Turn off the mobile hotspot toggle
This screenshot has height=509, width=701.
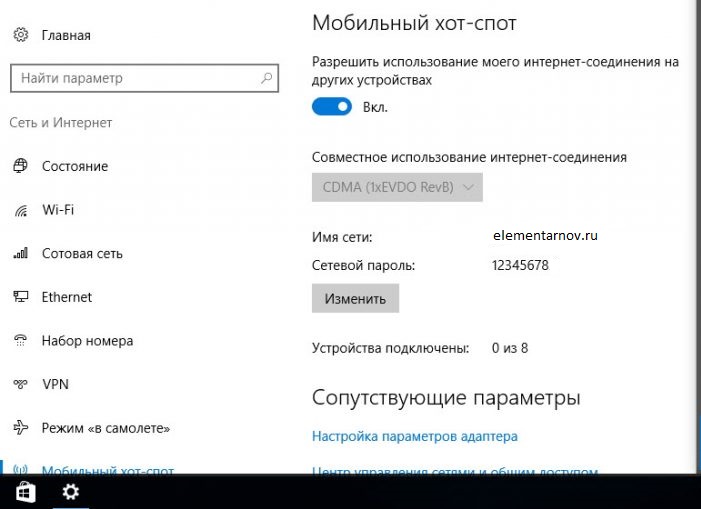tap(332, 106)
